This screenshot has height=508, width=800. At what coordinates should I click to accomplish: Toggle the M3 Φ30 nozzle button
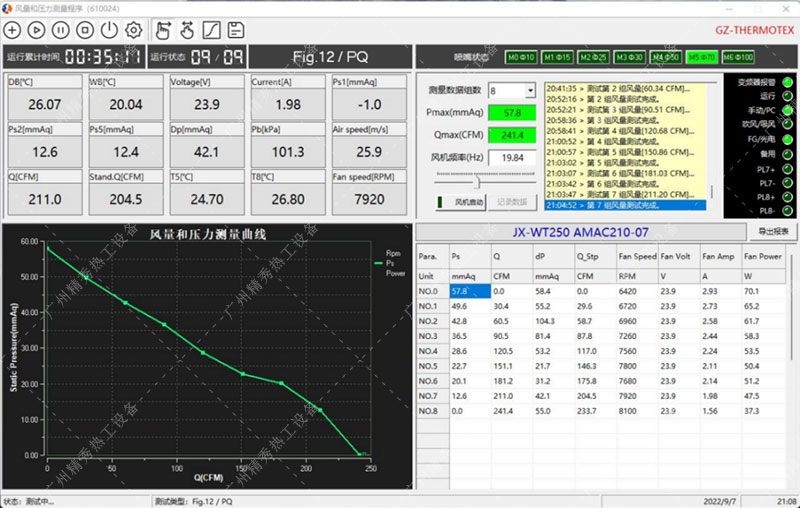tap(629, 57)
